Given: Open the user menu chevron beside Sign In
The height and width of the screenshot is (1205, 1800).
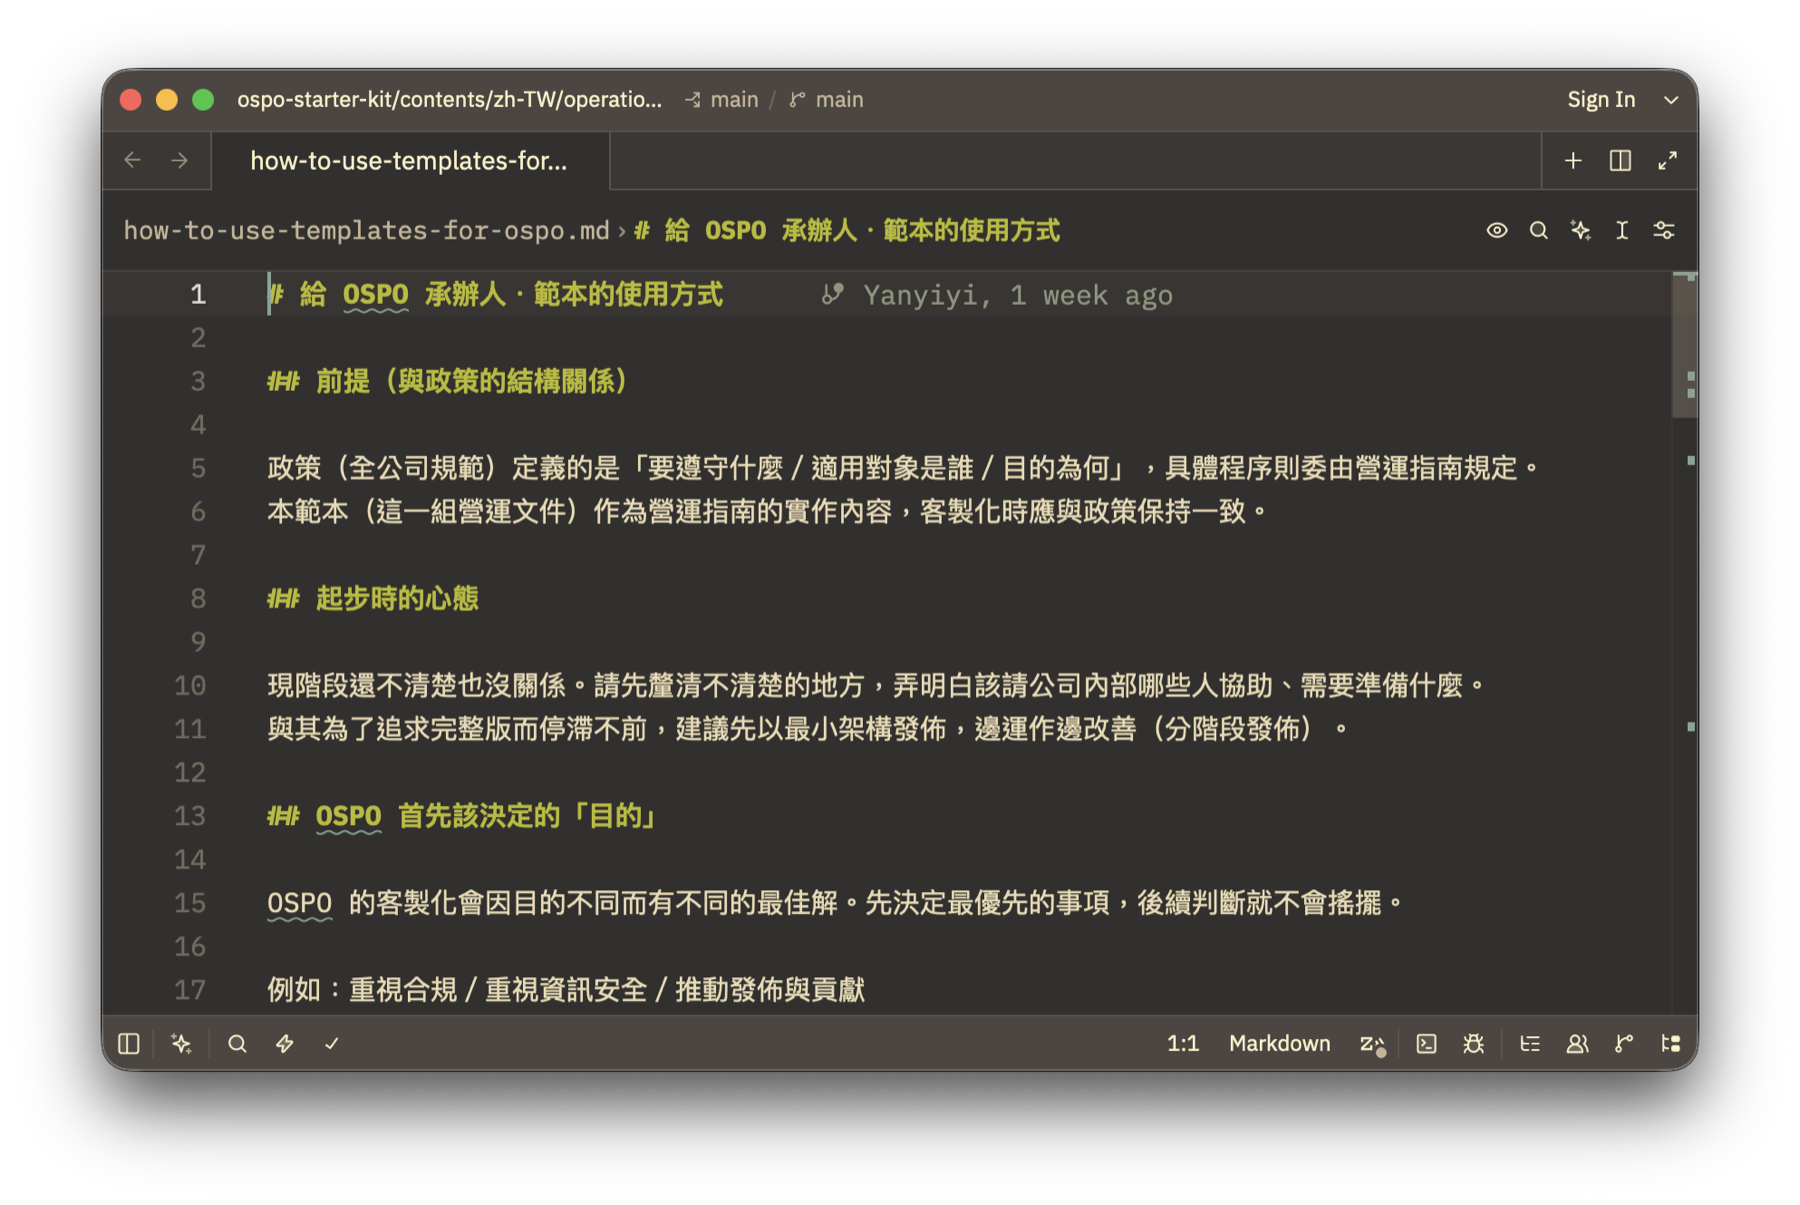Looking at the screenshot, I should pyautogui.click(x=1671, y=100).
